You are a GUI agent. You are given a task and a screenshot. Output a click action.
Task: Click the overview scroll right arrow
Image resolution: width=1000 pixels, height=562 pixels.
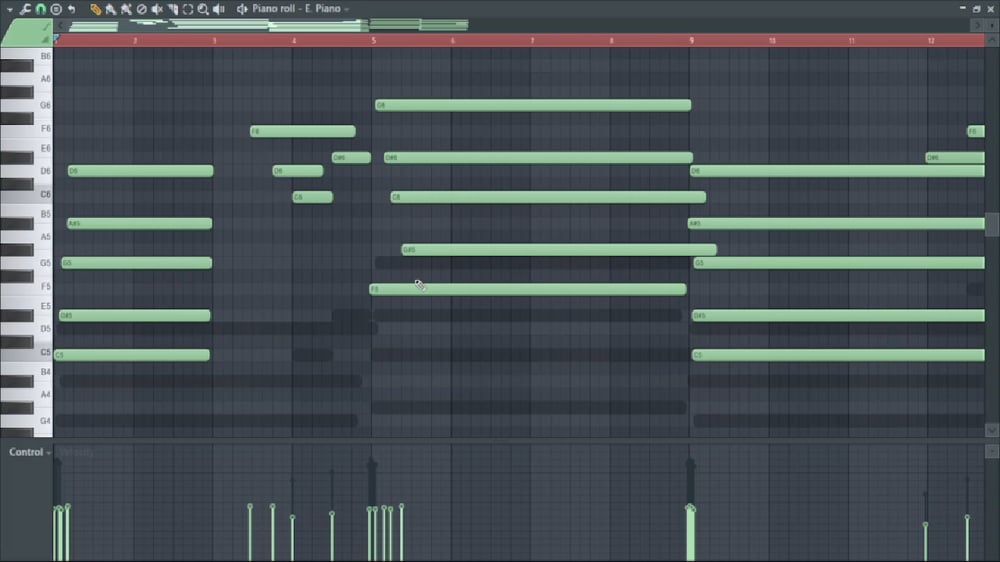tap(977, 26)
